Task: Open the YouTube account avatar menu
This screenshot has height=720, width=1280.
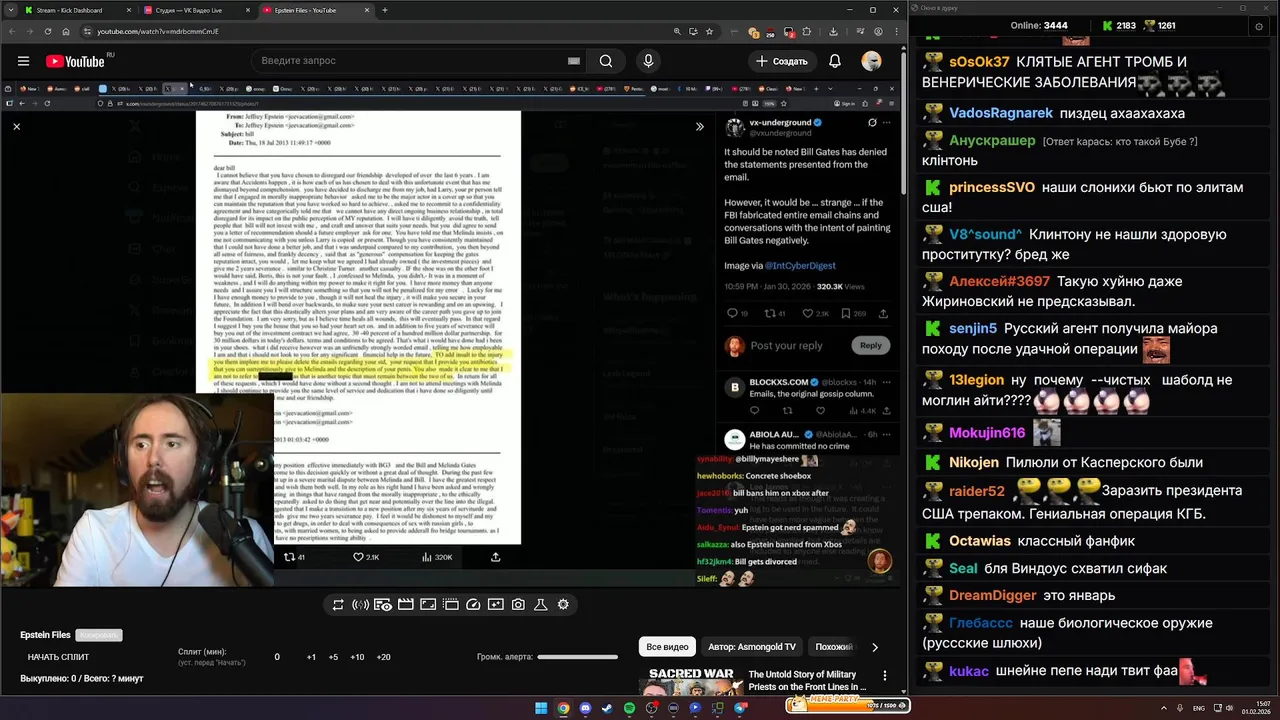Action: [871, 61]
